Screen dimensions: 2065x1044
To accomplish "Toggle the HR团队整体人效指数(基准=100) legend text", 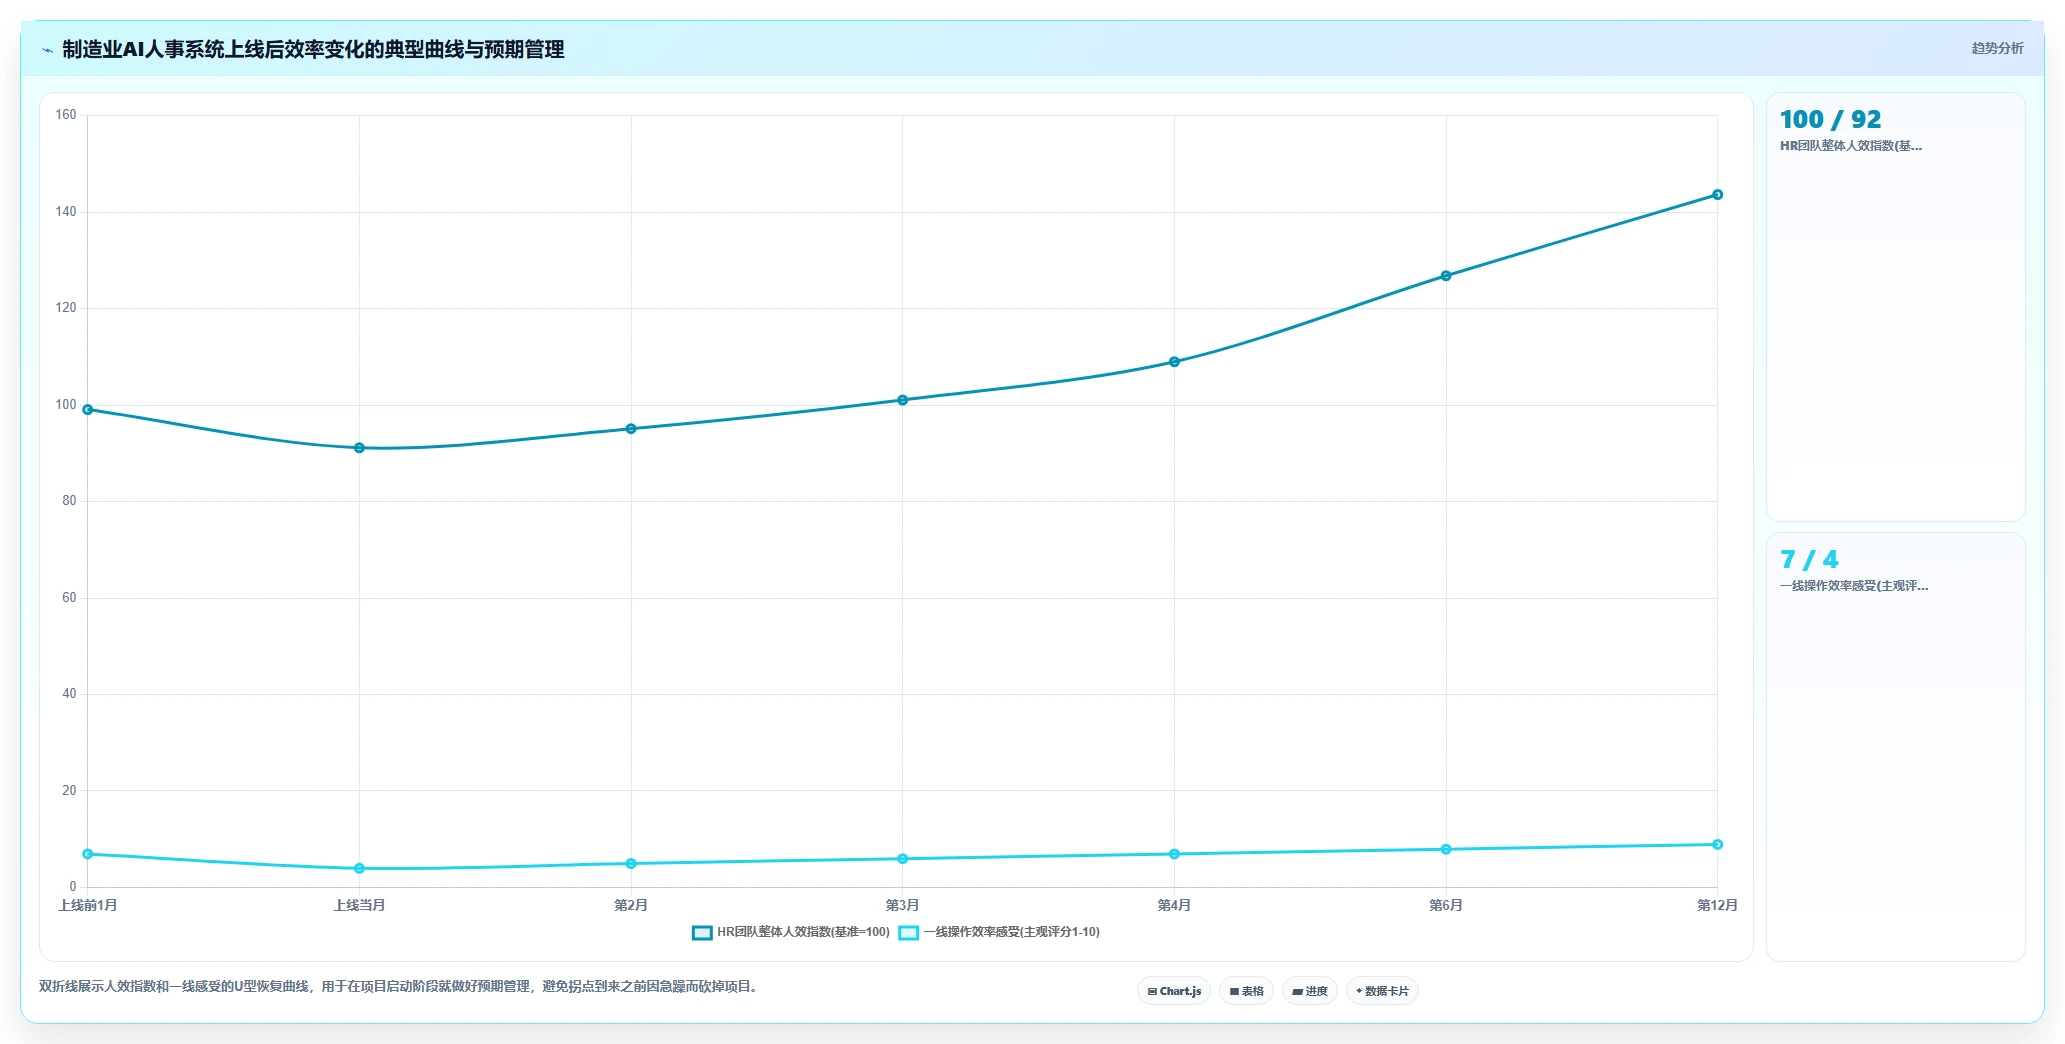I will tap(803, 932).
